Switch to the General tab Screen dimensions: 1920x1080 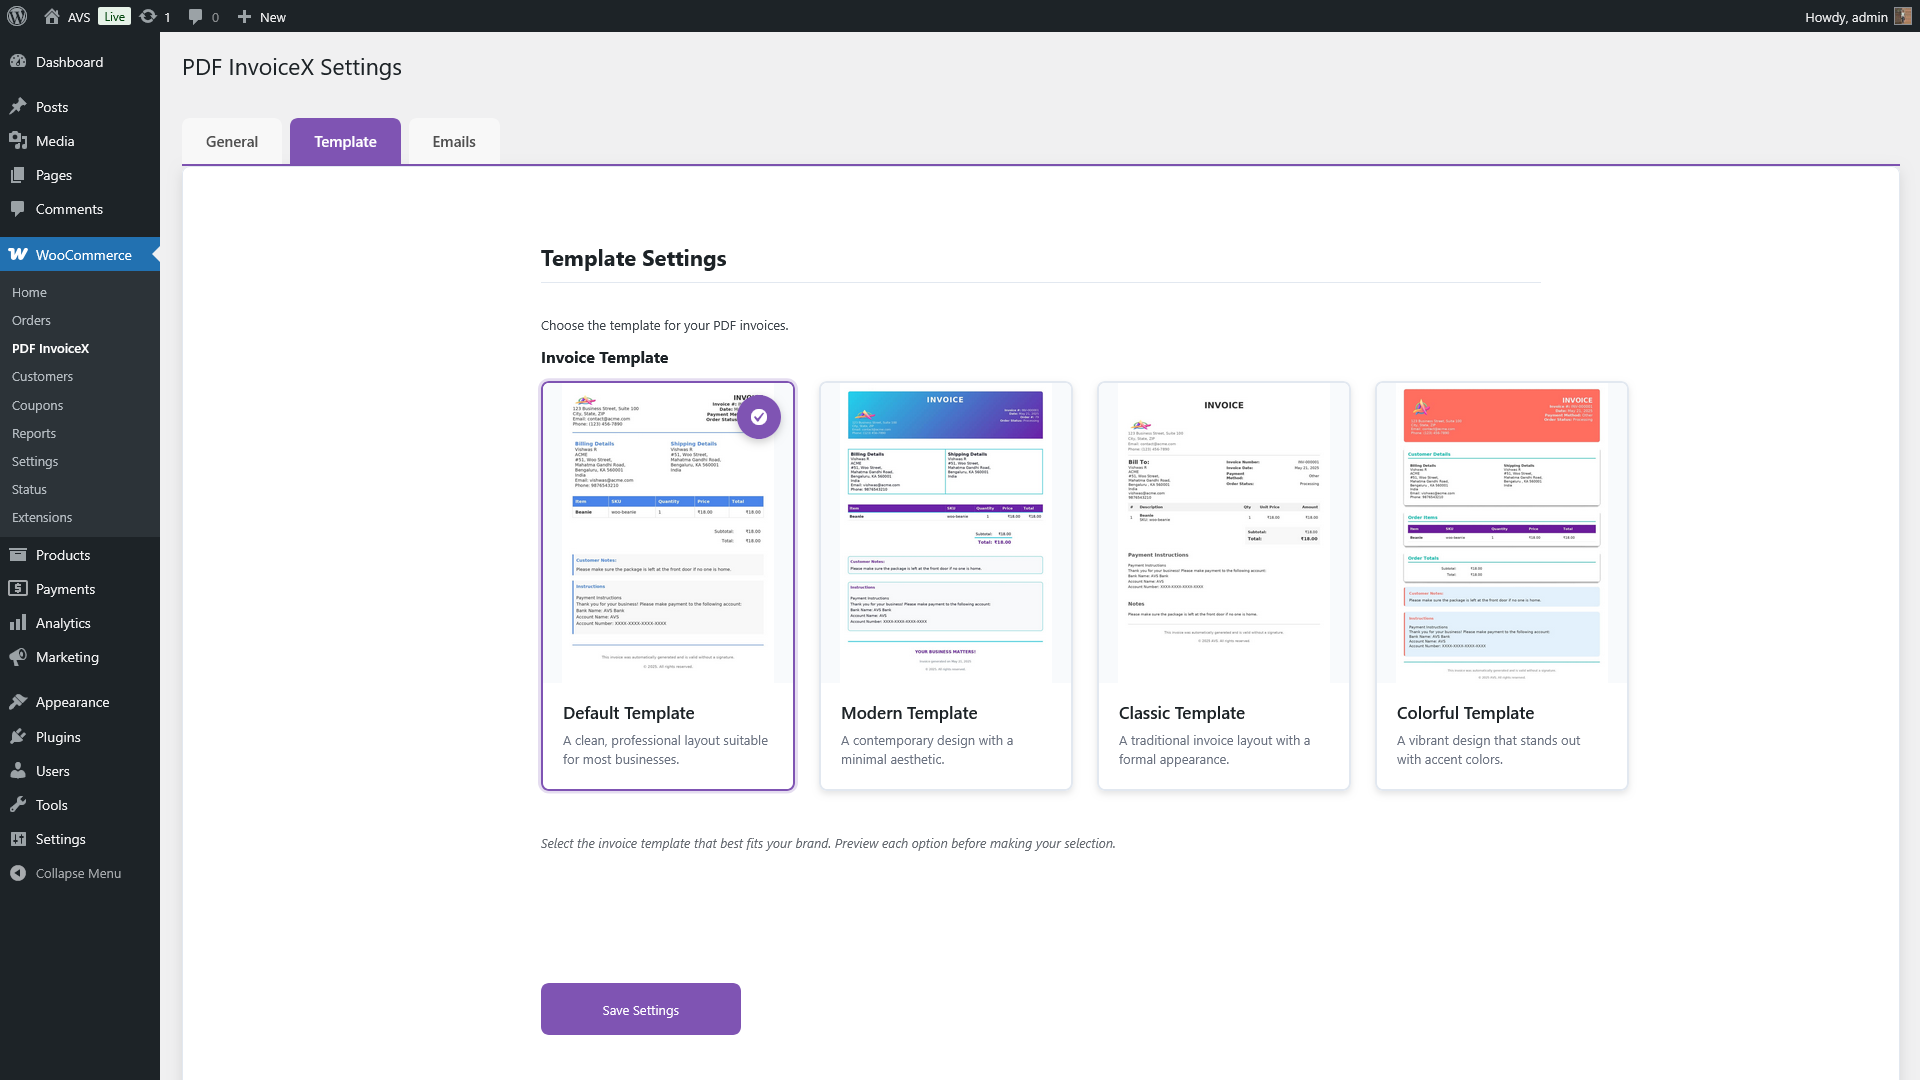coord(232,141)
